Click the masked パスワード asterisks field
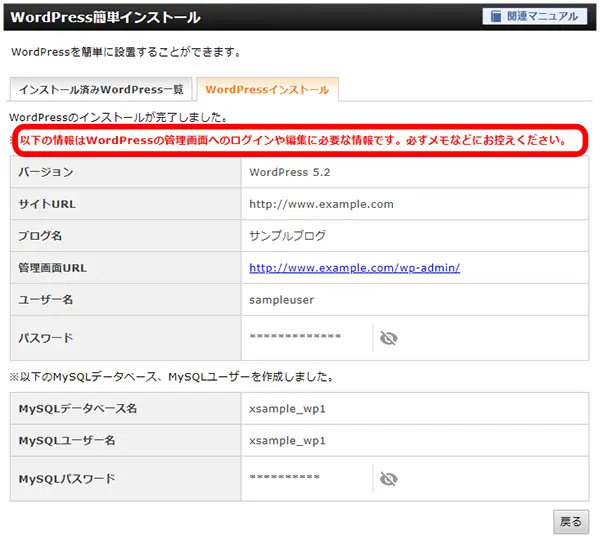Image resolution: width=600 pixels, height=540 pixels. click(296, 338)
